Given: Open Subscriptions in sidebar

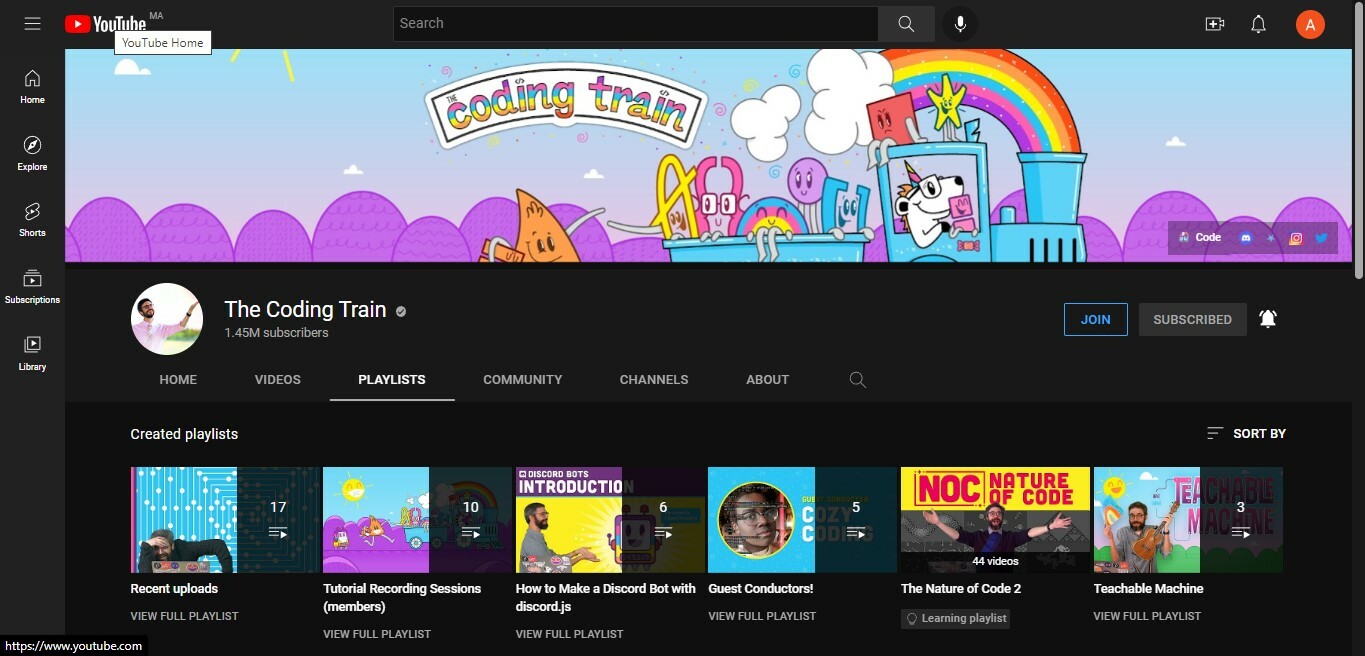Looking at the screenshot, I should (32, 287).
